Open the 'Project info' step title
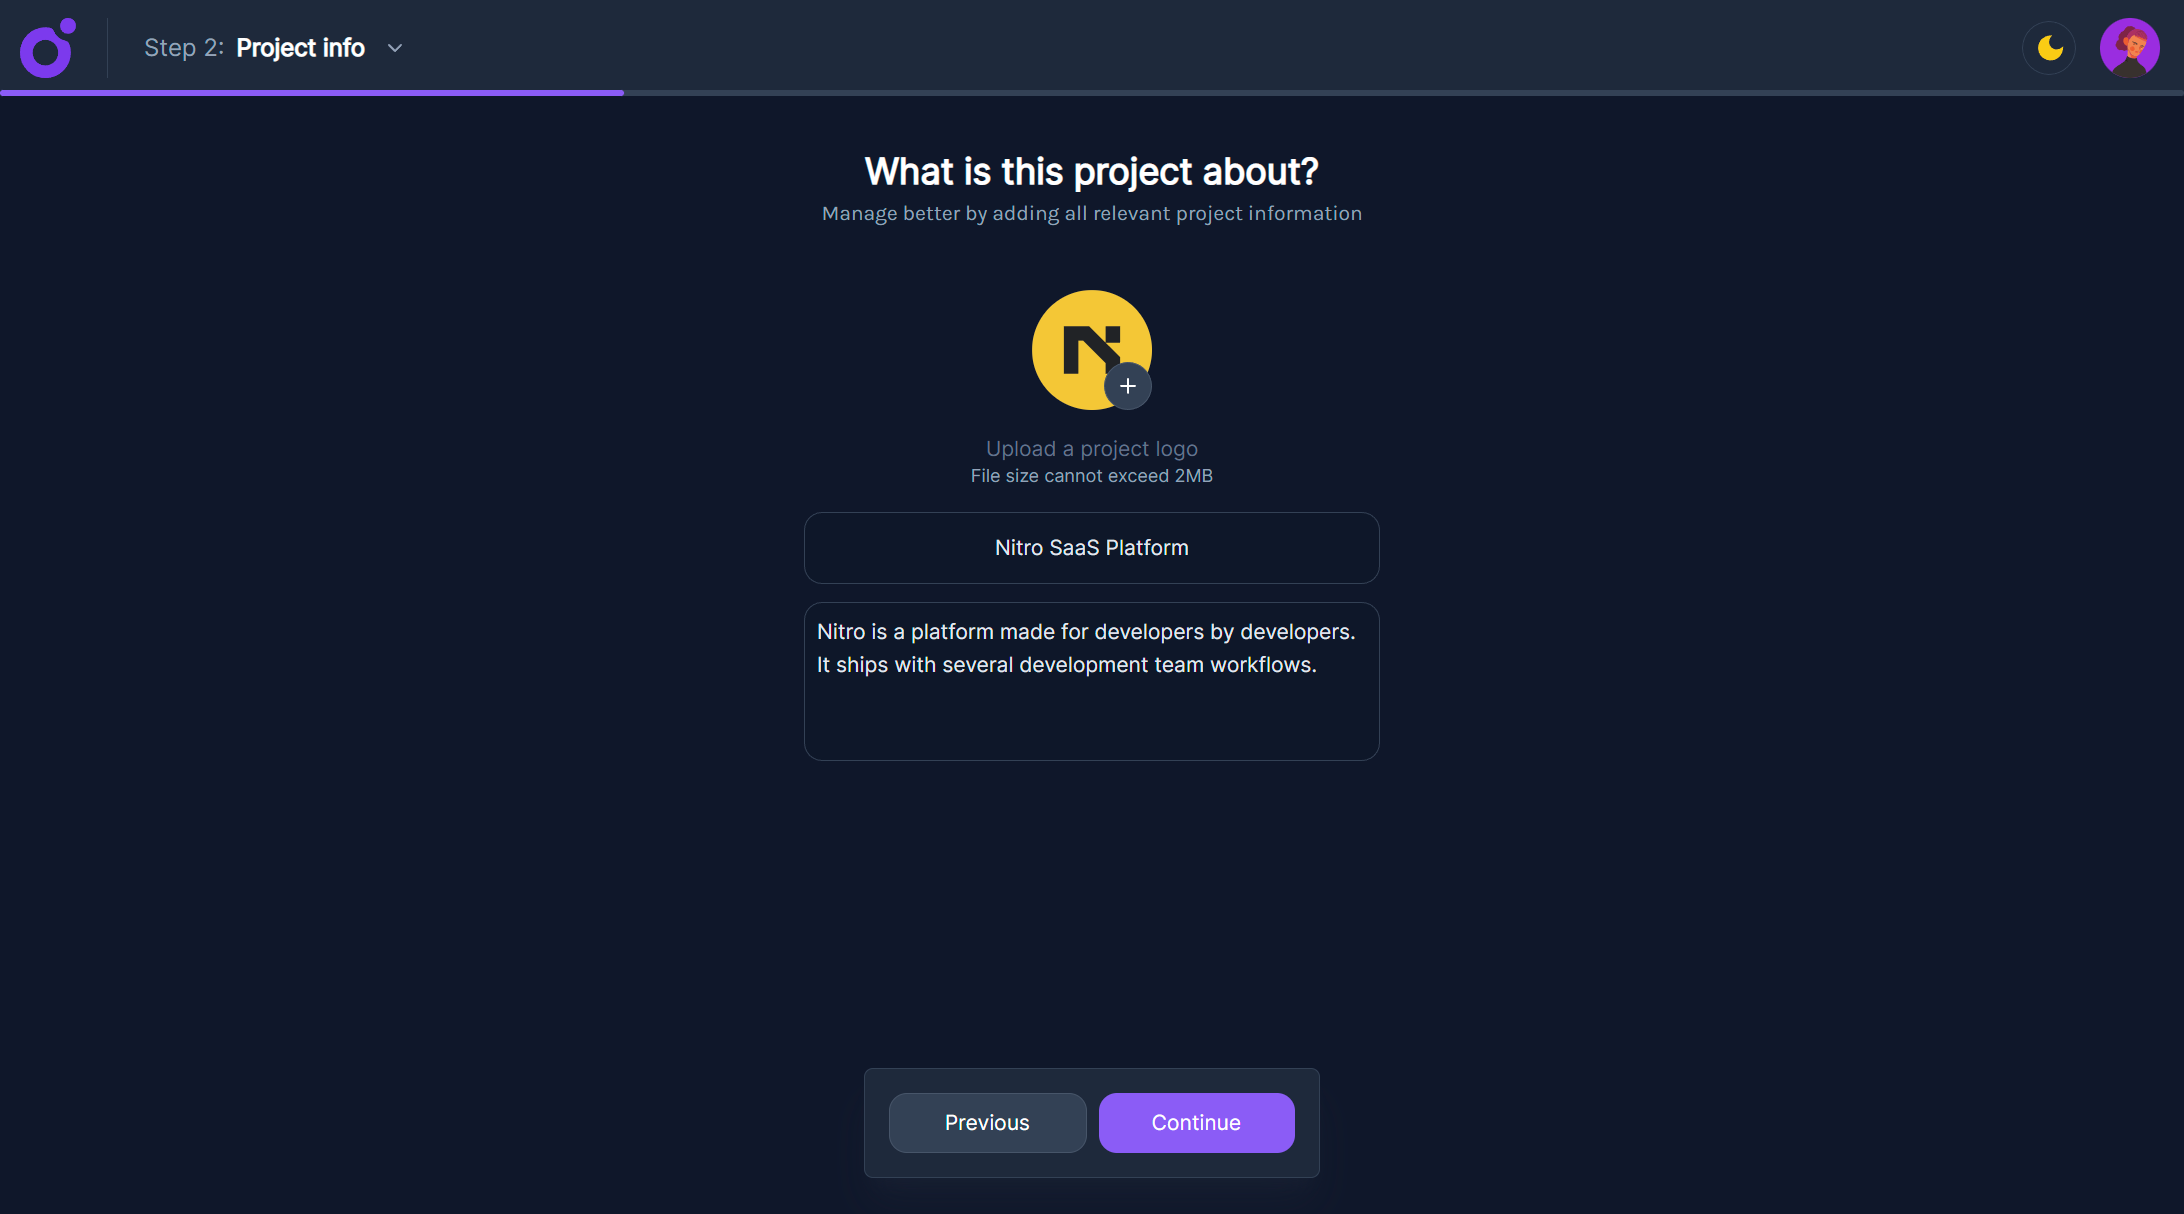 [300, 48]
